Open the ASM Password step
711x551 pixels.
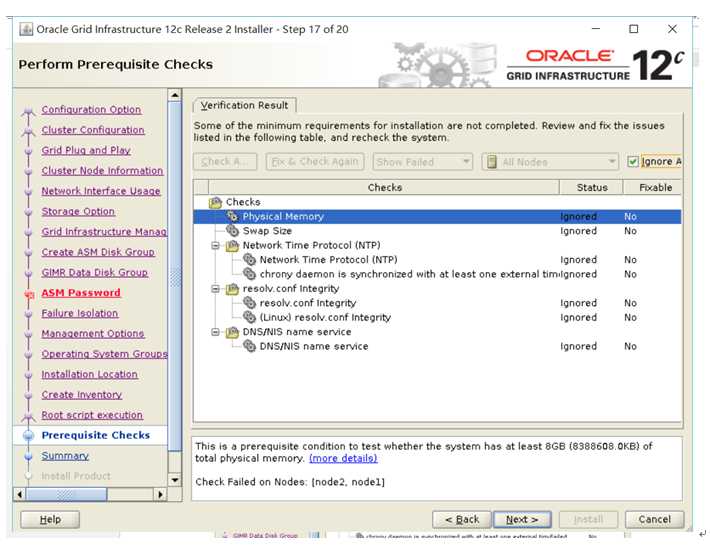pyautogui.click(x=81, y=293)
